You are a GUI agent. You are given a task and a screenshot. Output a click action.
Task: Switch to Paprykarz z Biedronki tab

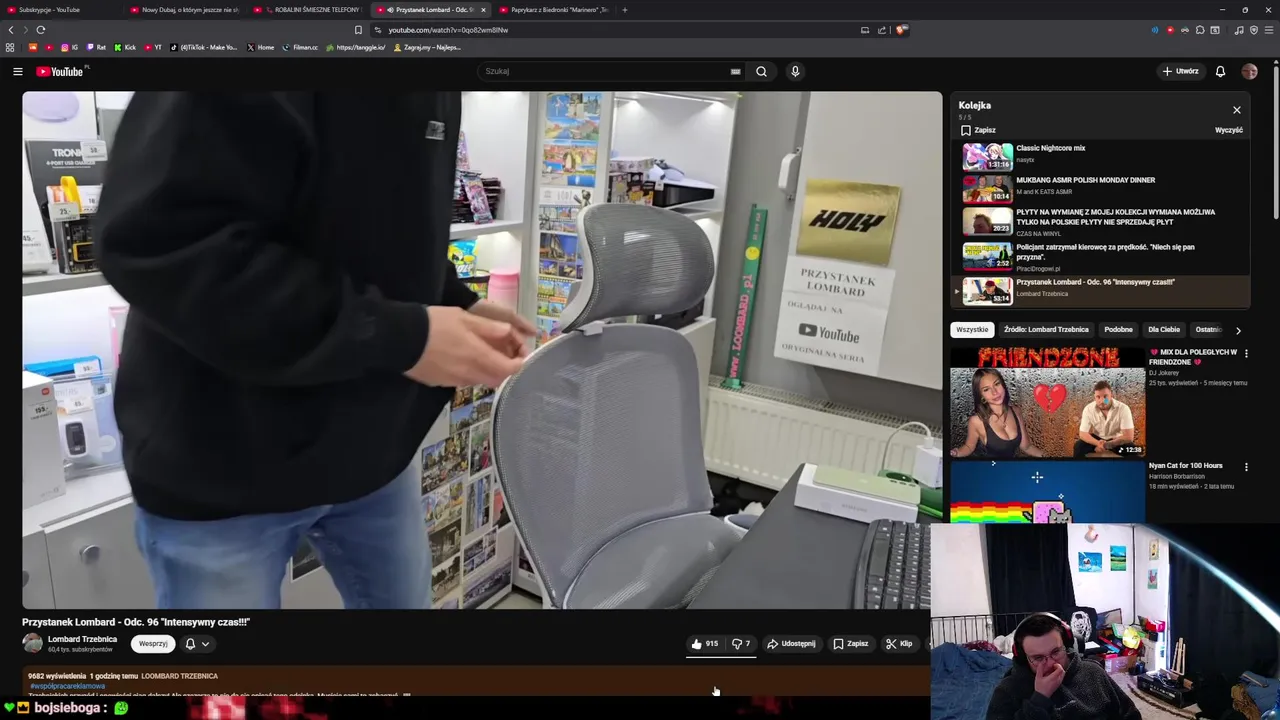(553, 10)
